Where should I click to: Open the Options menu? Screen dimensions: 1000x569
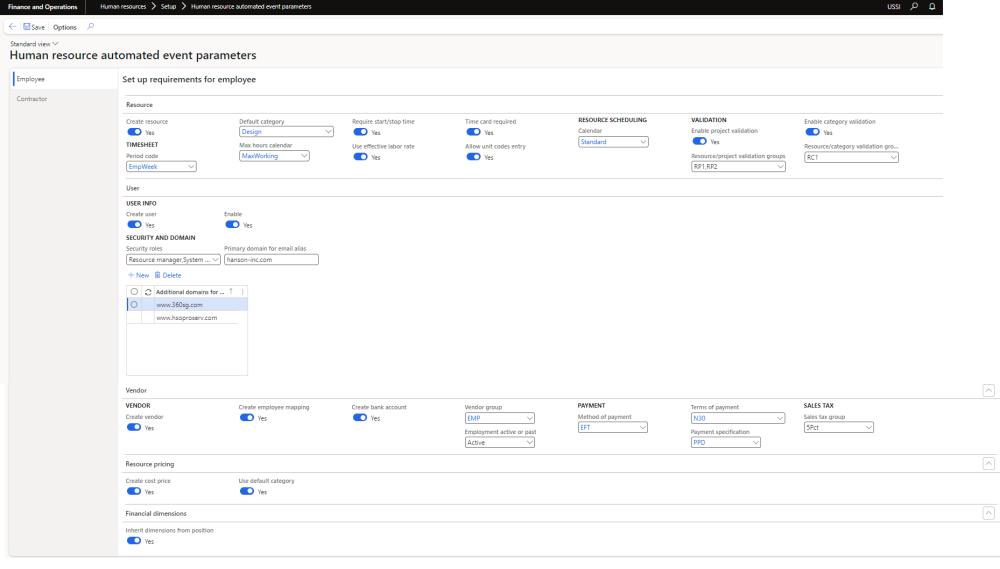(x=64, y=27)
